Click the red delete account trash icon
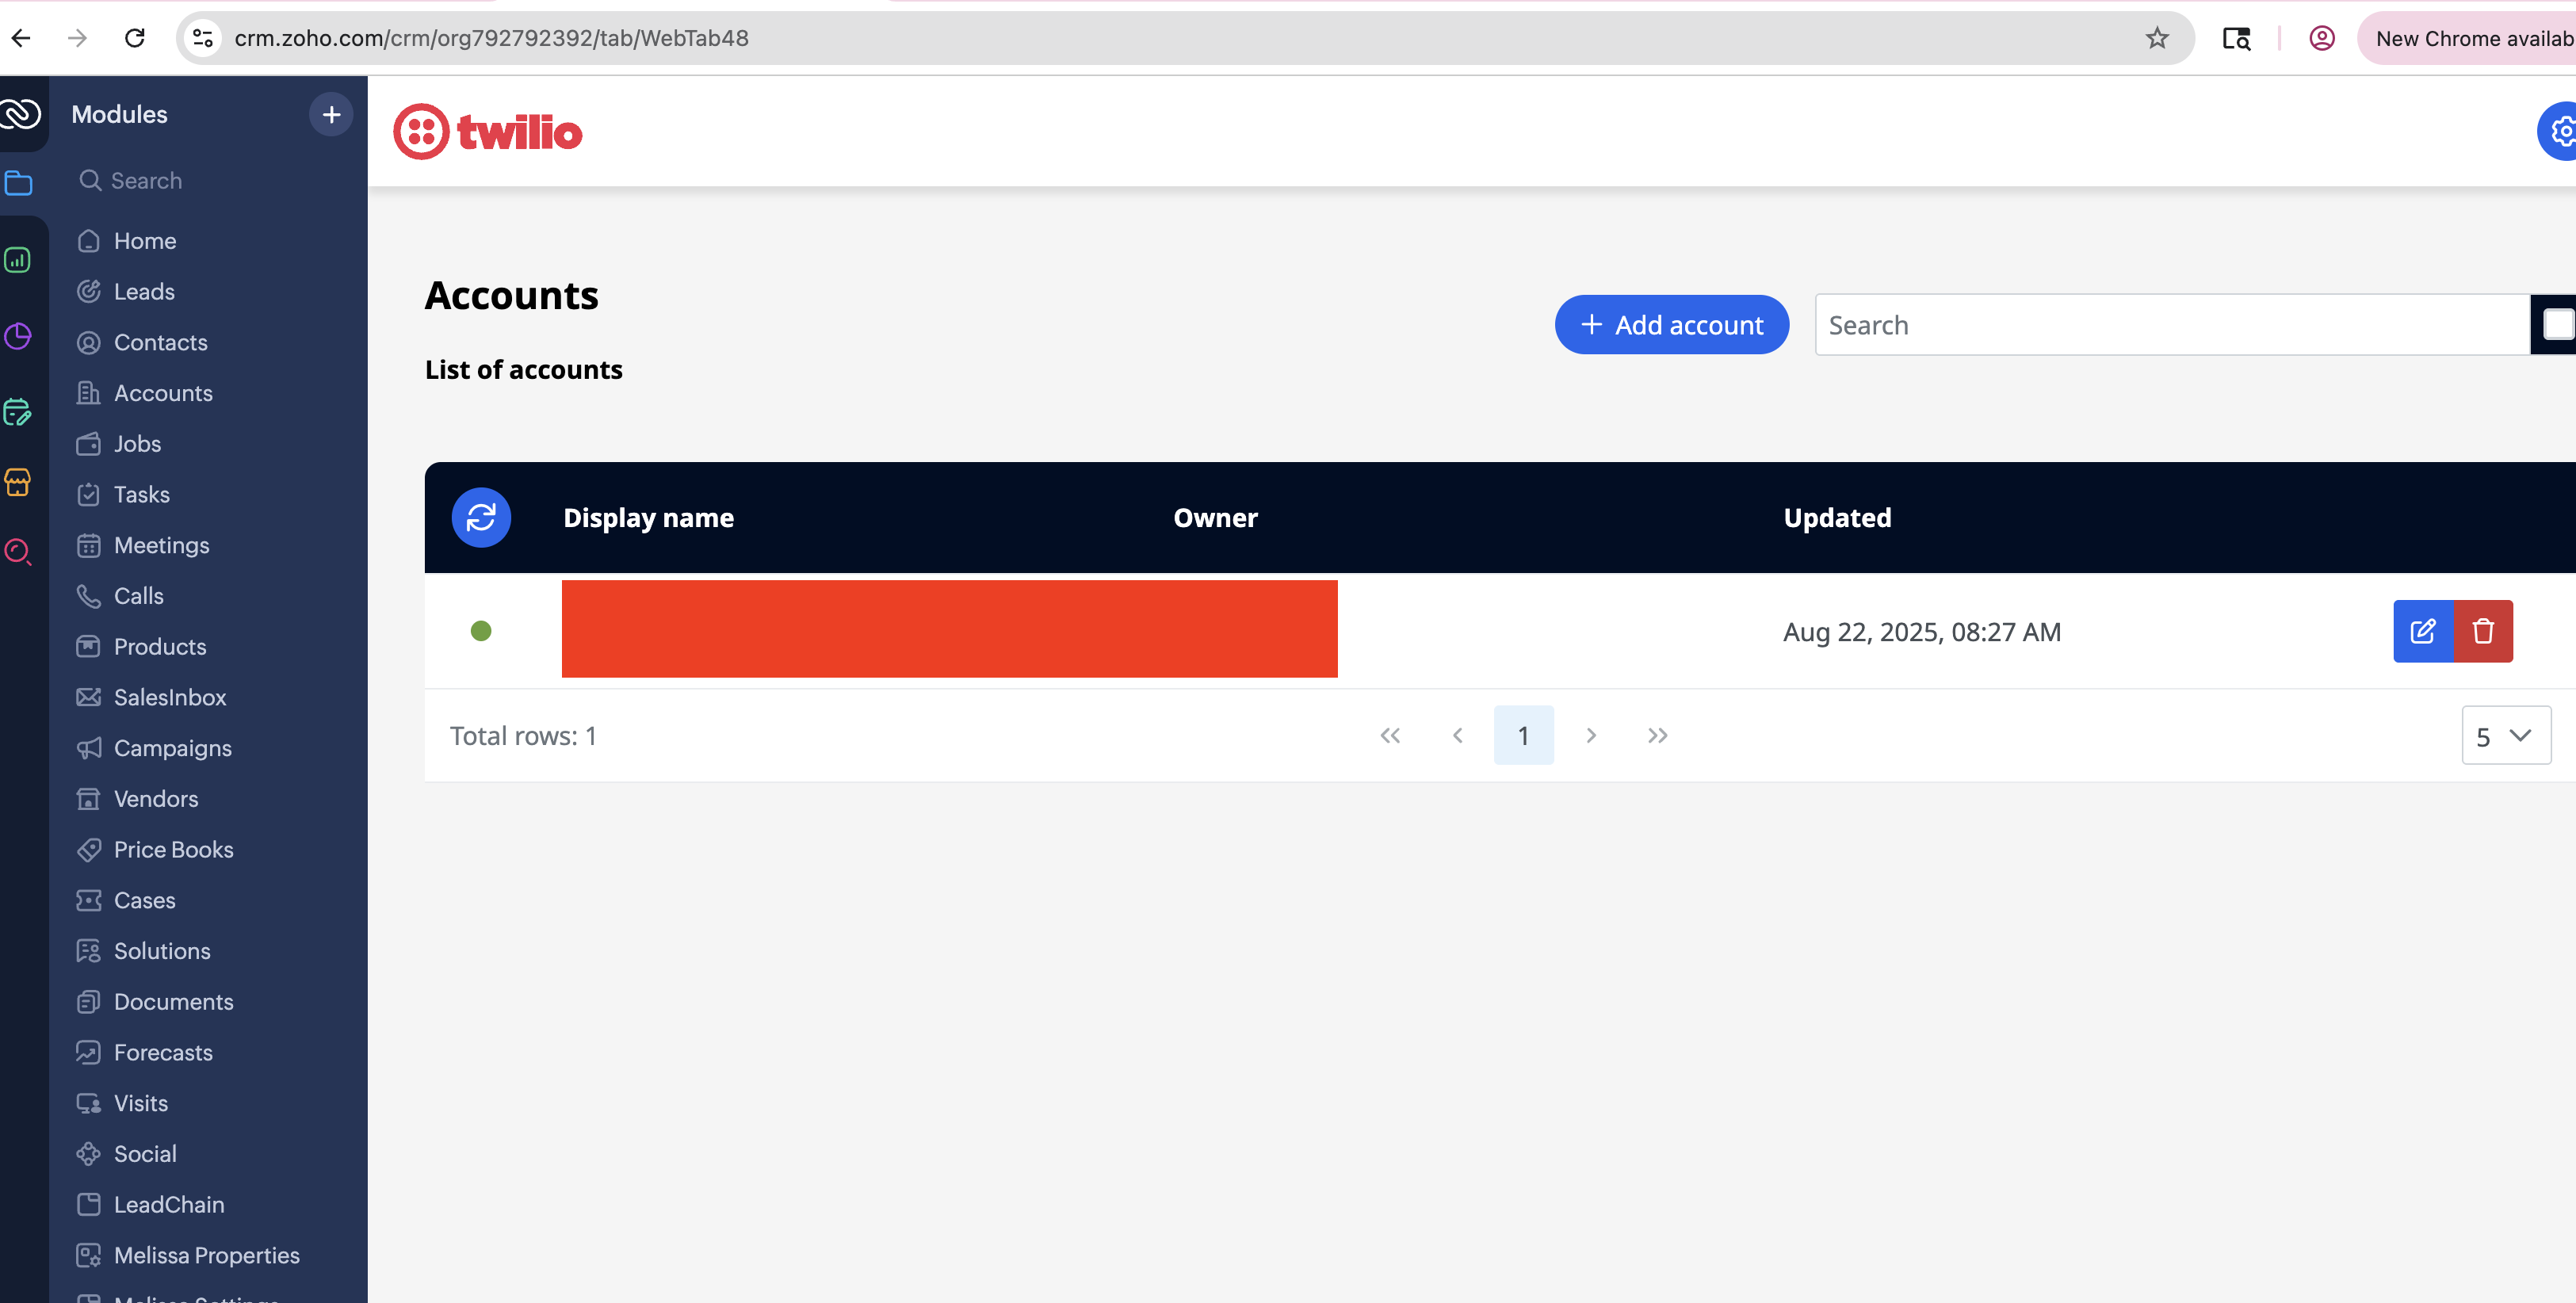Image resolution: width=2576 pixels, height=1303 pixels. [2483, 631]
